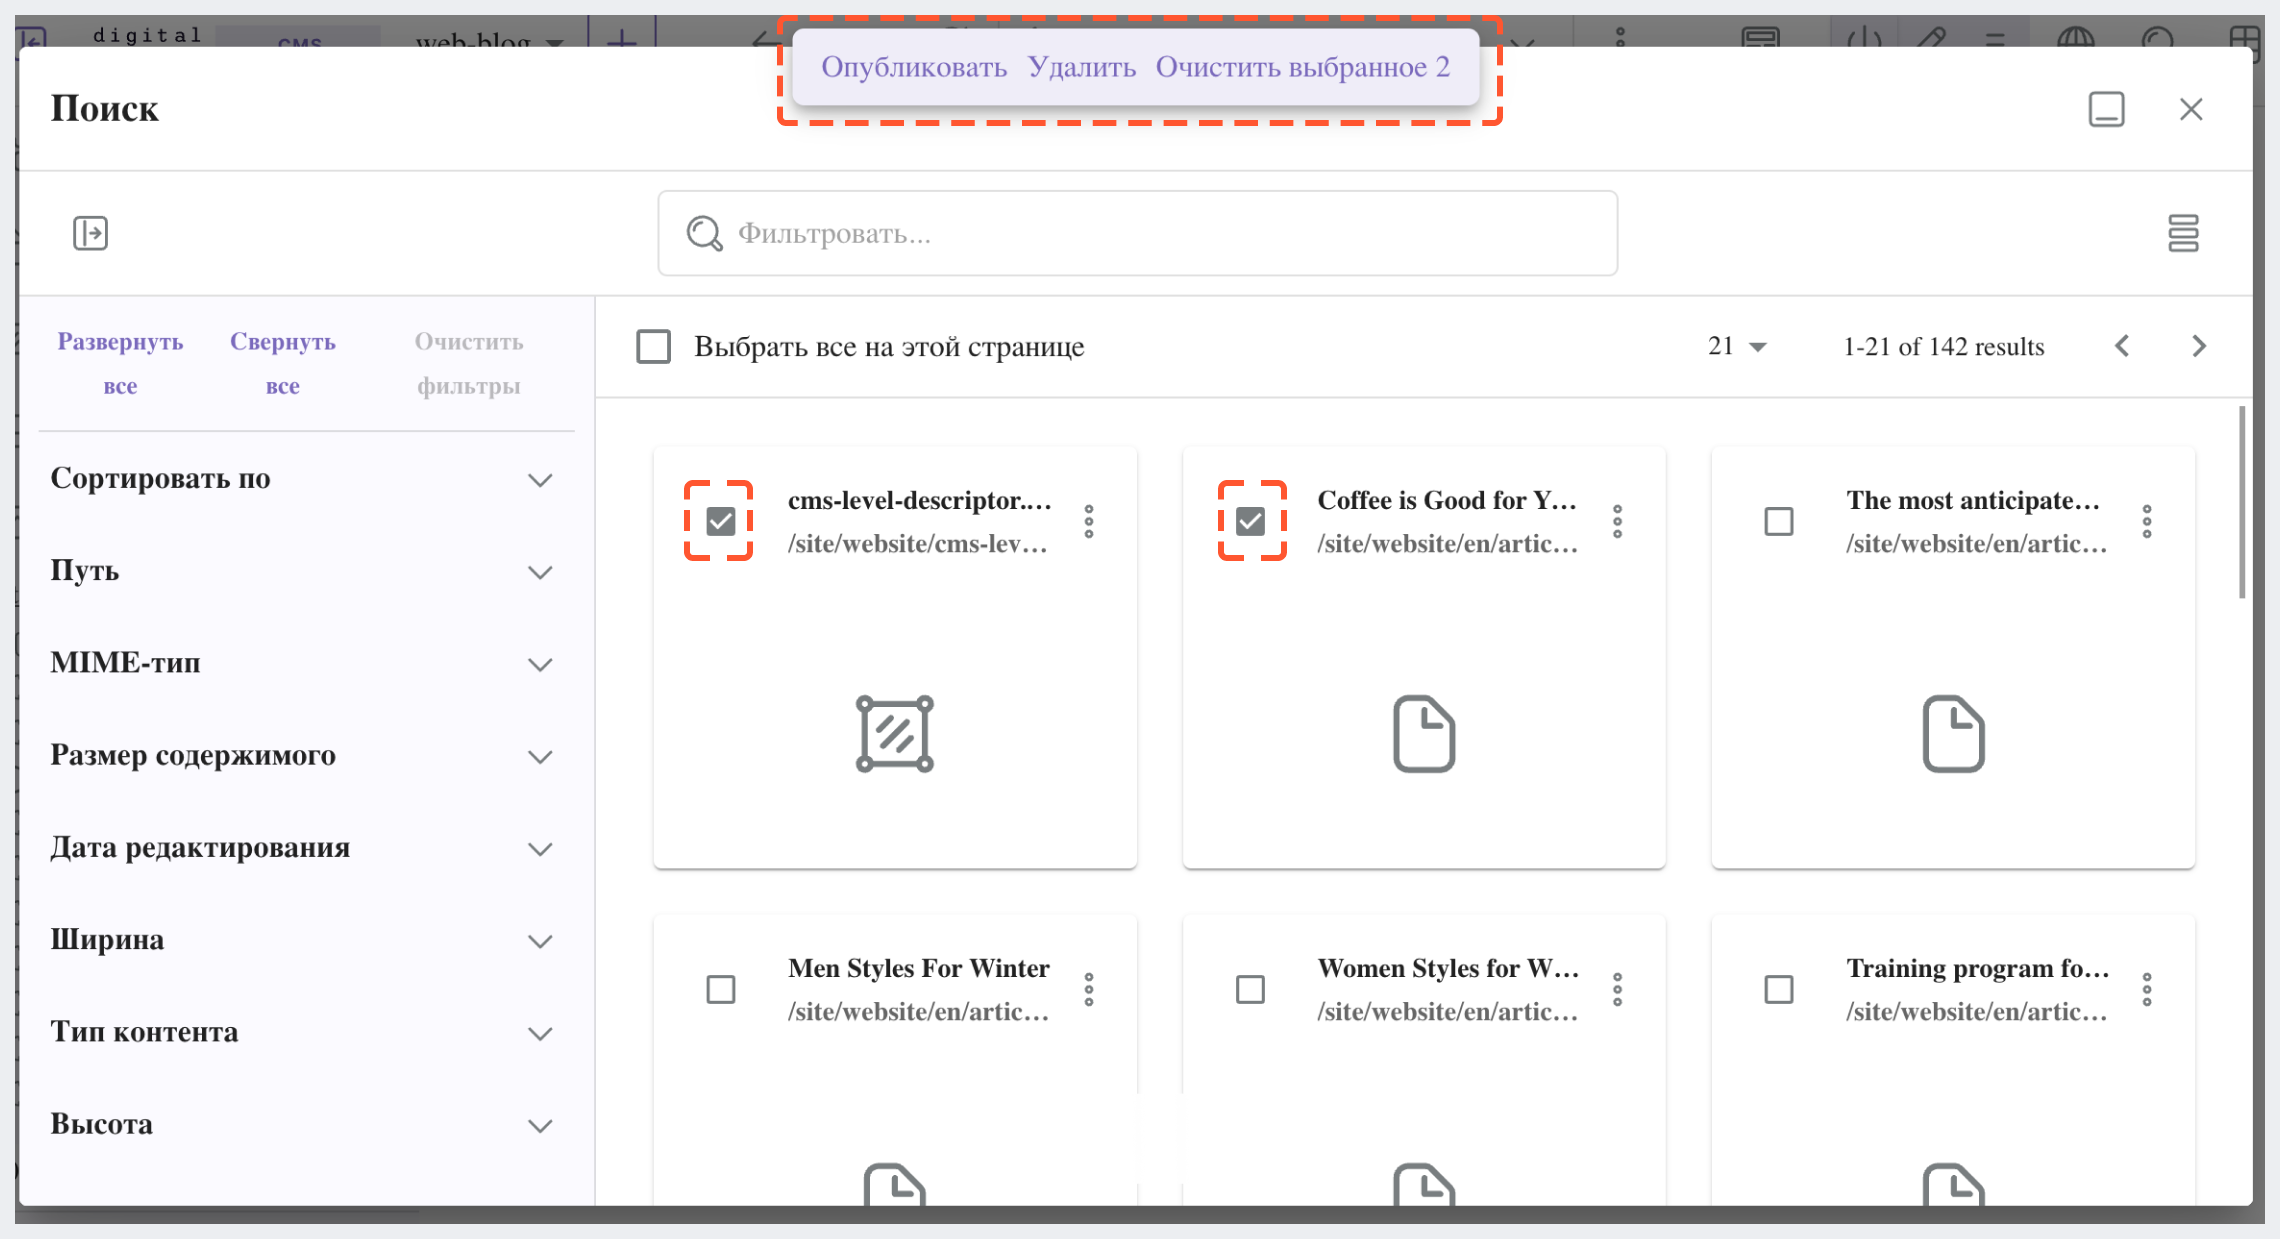Click the cms-level-descriptor file type thumbnail
Screen dimensions: 2280x1239
tap(894, 734)
